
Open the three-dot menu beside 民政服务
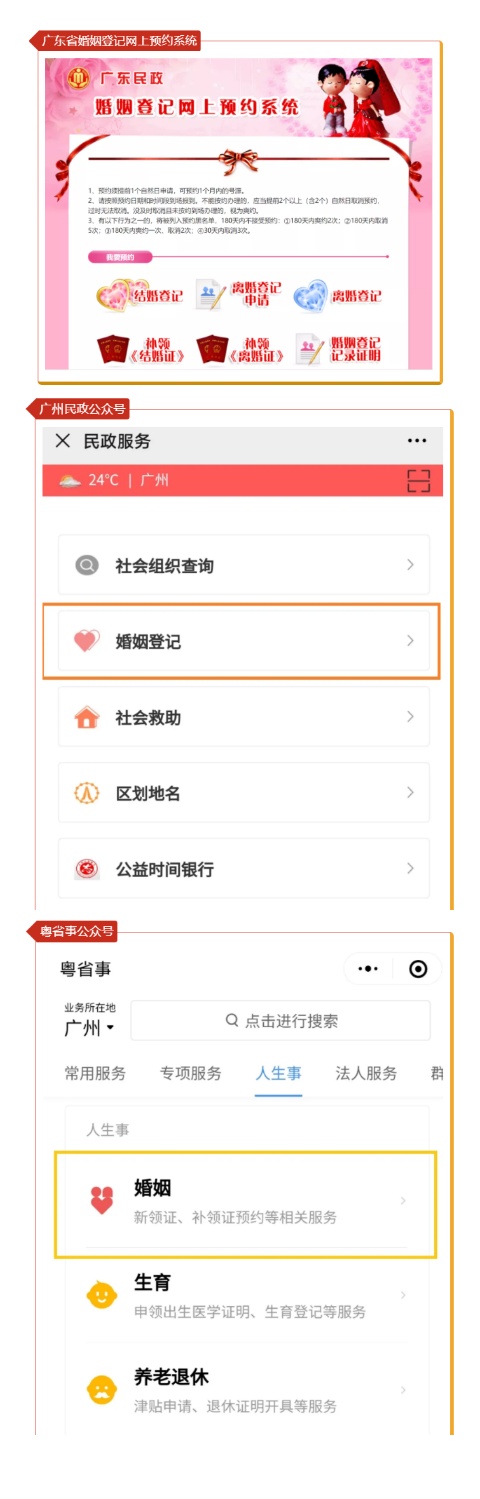(x=417, y=441)
